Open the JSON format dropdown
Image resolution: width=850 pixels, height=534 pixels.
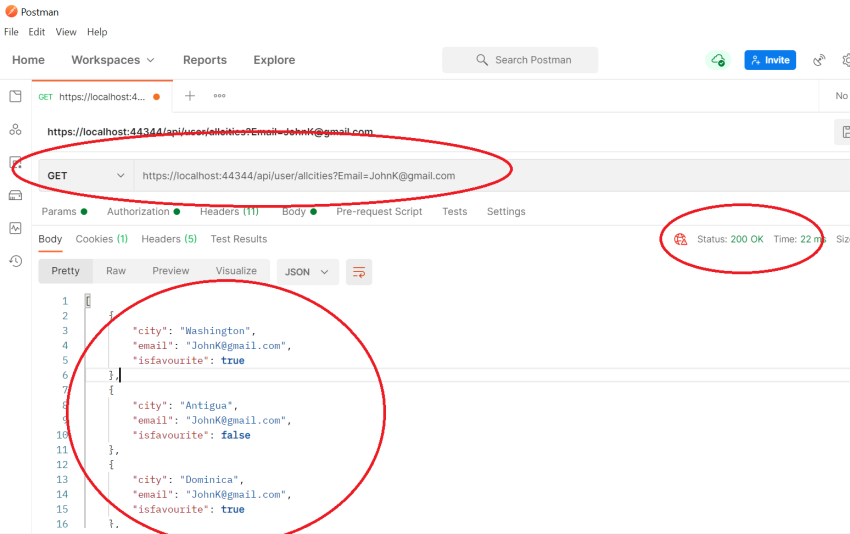click(307, 272)
